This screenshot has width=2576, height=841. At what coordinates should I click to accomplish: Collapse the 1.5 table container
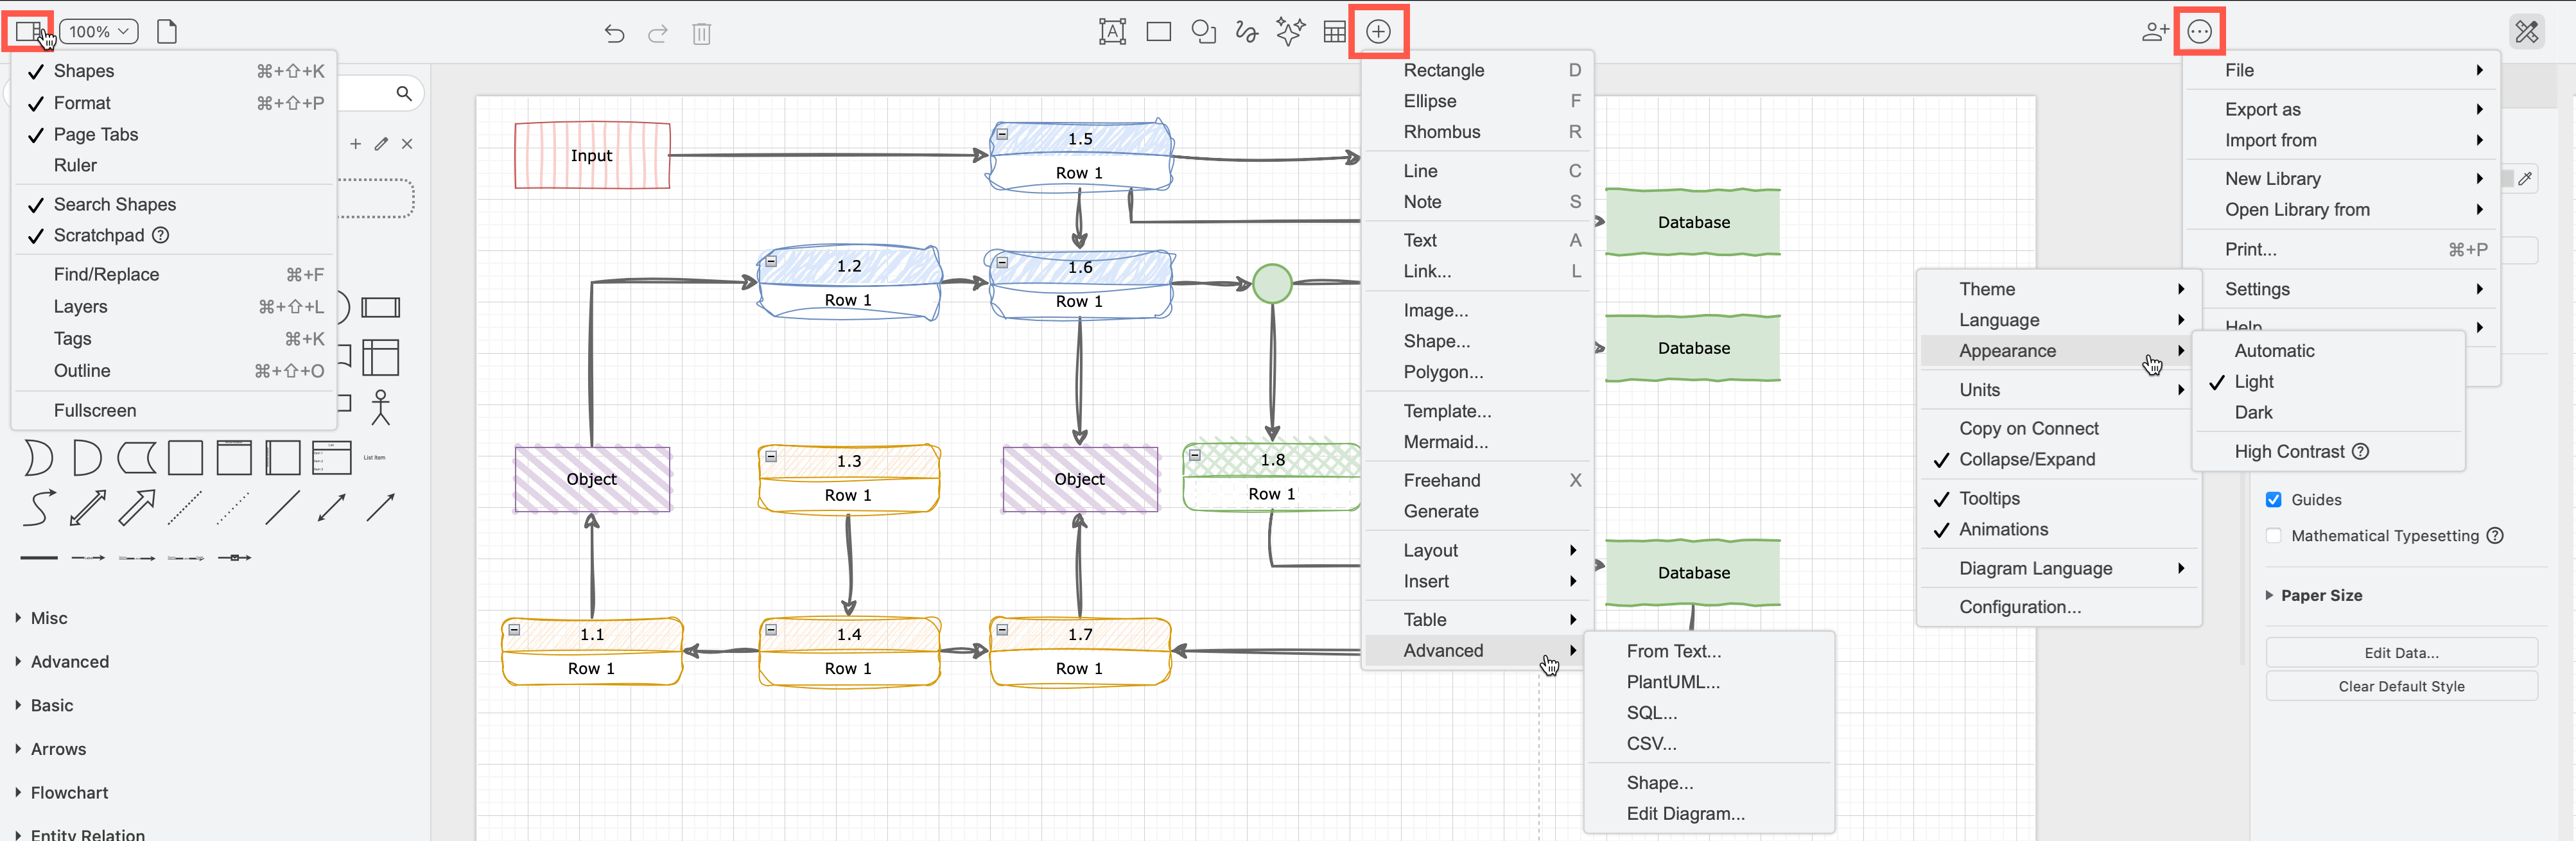tap(1002, 134)
